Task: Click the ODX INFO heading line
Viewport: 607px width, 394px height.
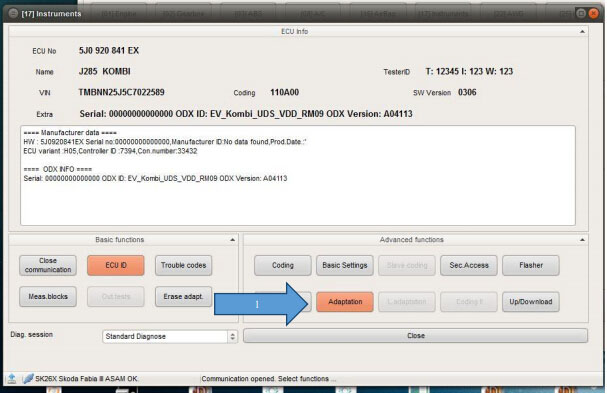Action: click(58, 170)
